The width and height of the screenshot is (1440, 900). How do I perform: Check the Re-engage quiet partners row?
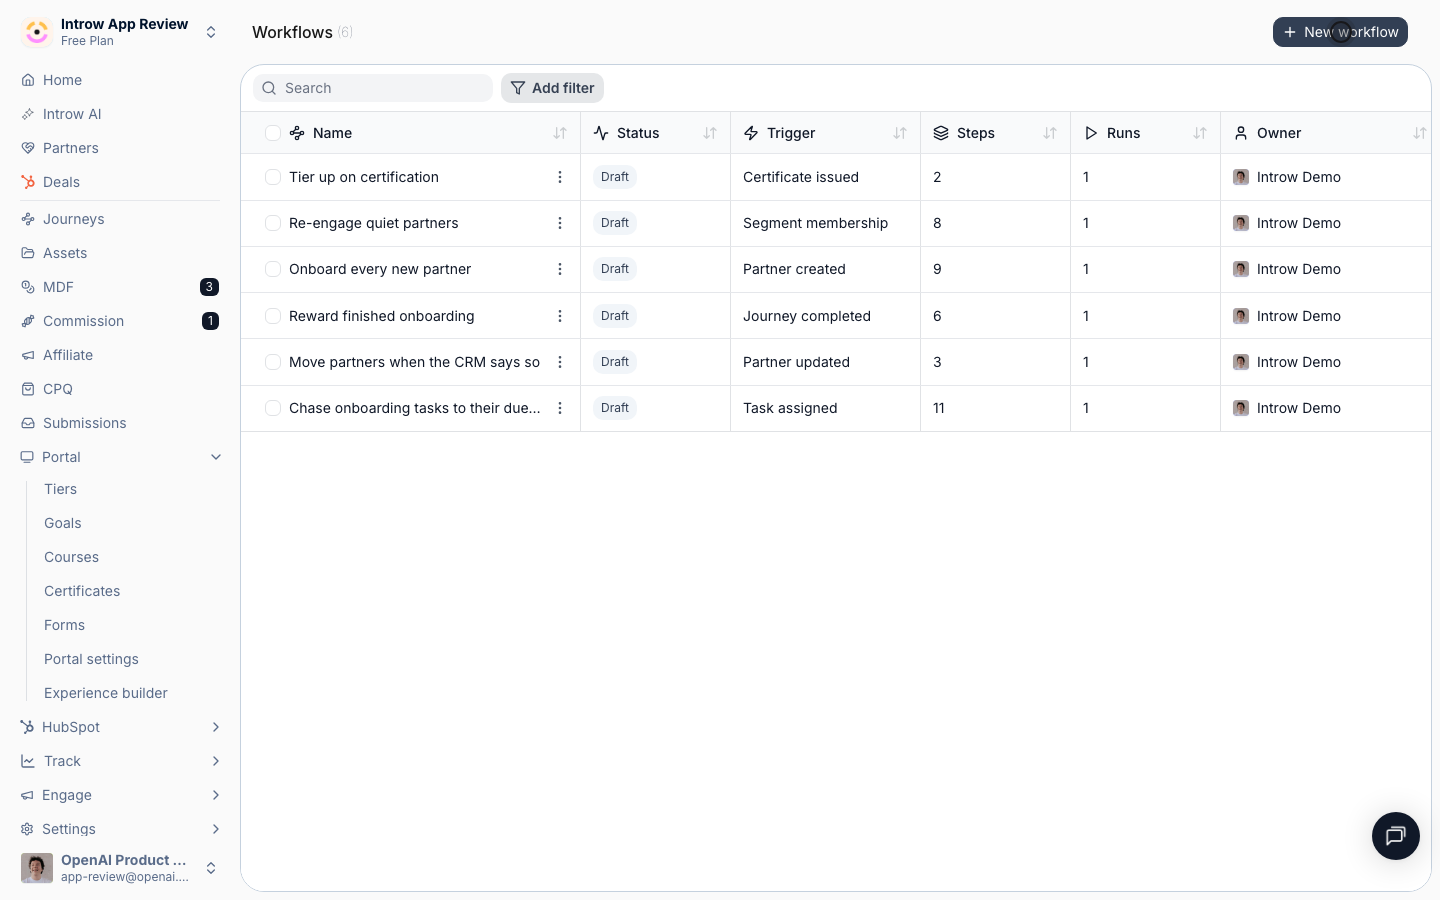point(273,223)
